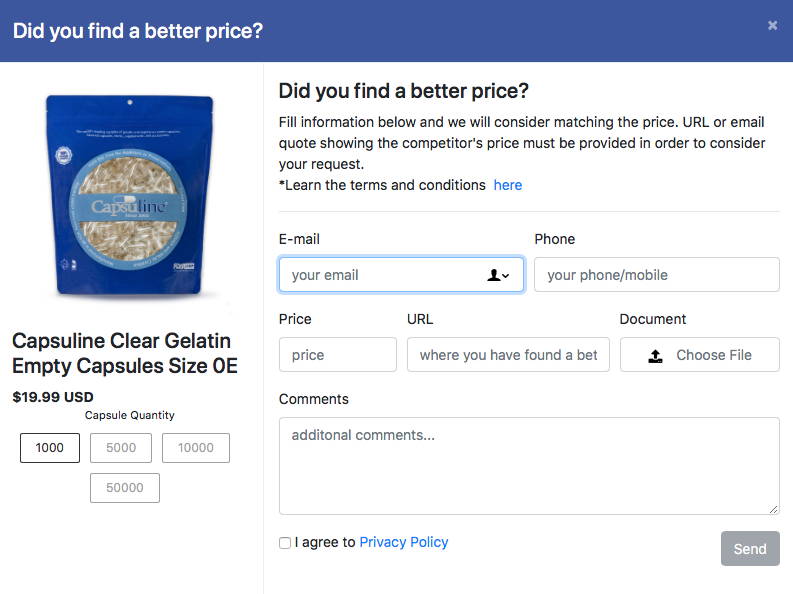Image resolution: width=793 pixels, height=594 pixels.
Task: Click the autofill contact icon in email field
Action: (x=494, y=275)
